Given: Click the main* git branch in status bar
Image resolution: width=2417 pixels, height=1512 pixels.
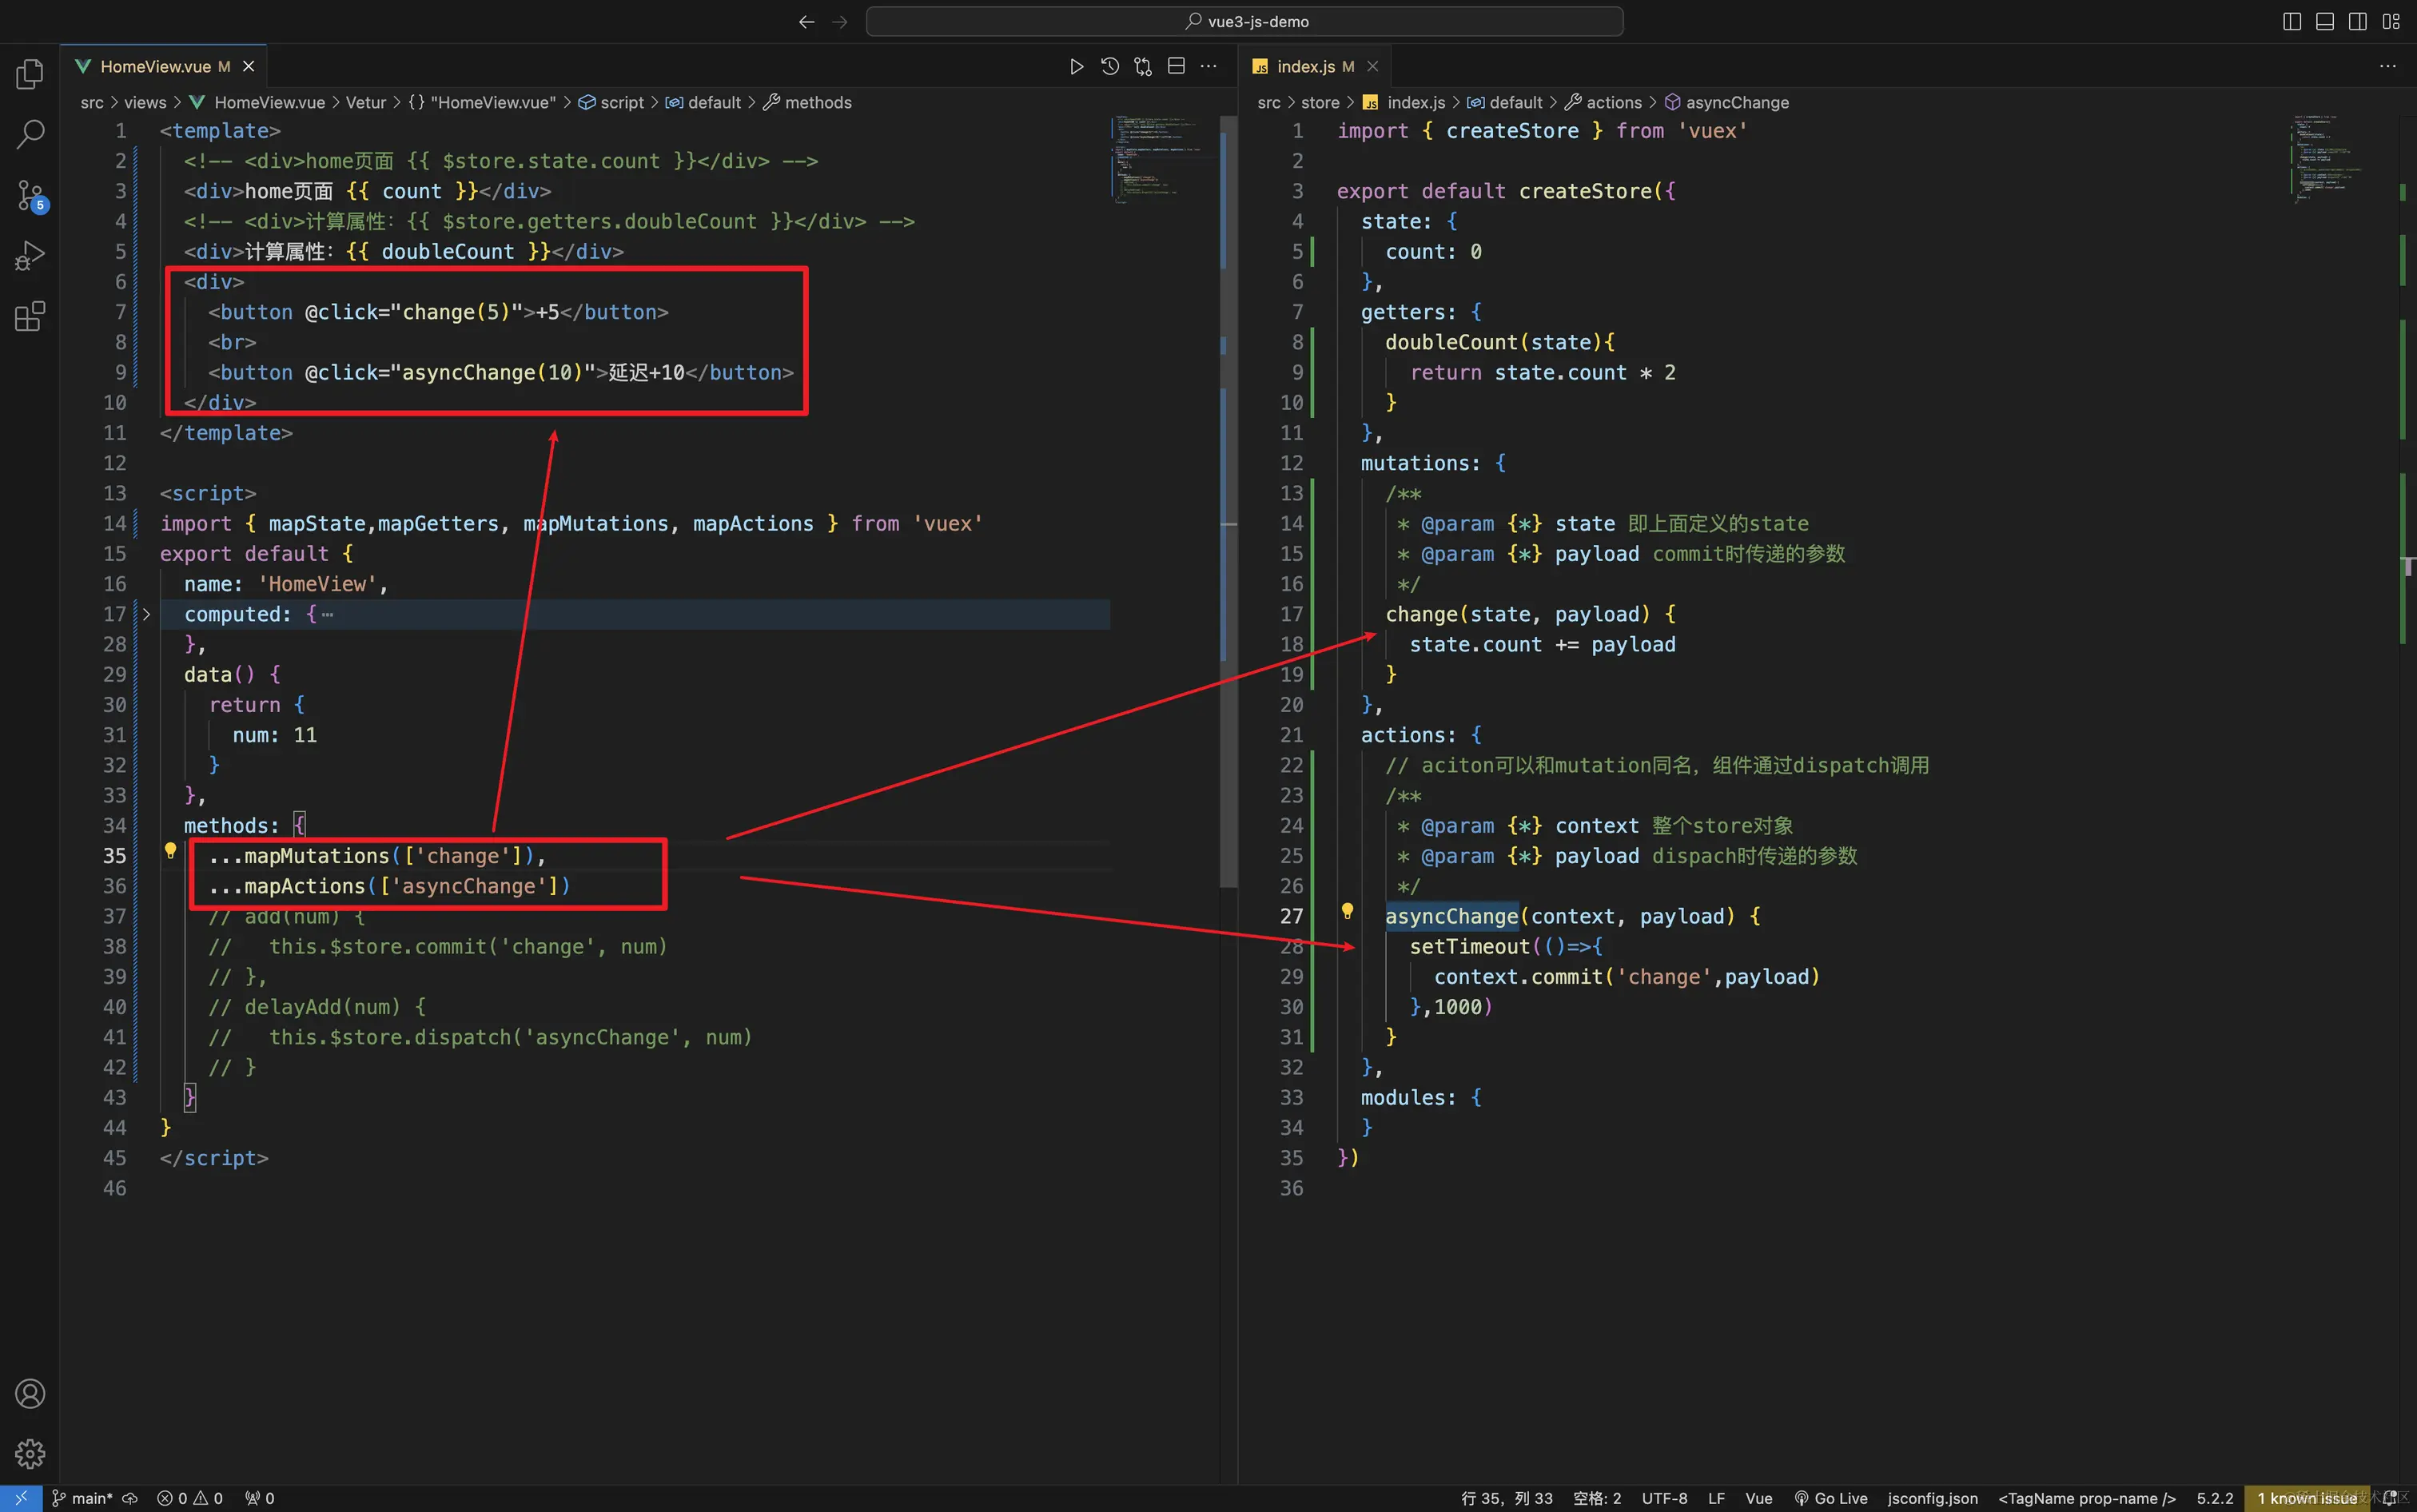Looking at the screenshot, I should click(83, 1498).
